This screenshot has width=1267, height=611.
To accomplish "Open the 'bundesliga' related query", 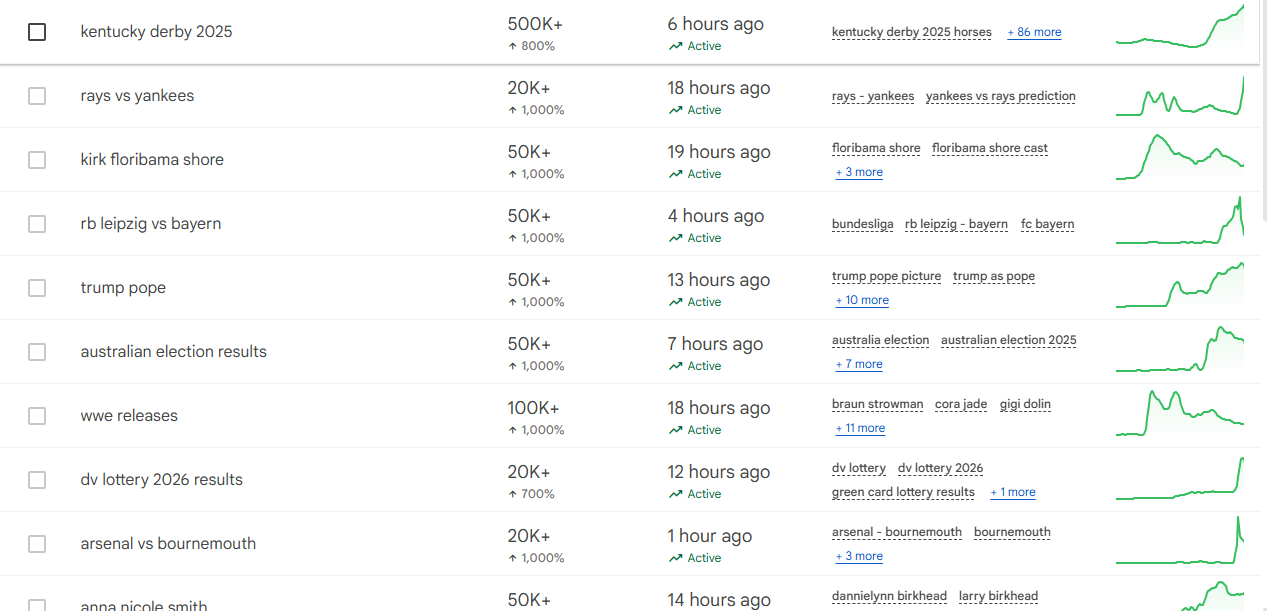I will [863, 224].
